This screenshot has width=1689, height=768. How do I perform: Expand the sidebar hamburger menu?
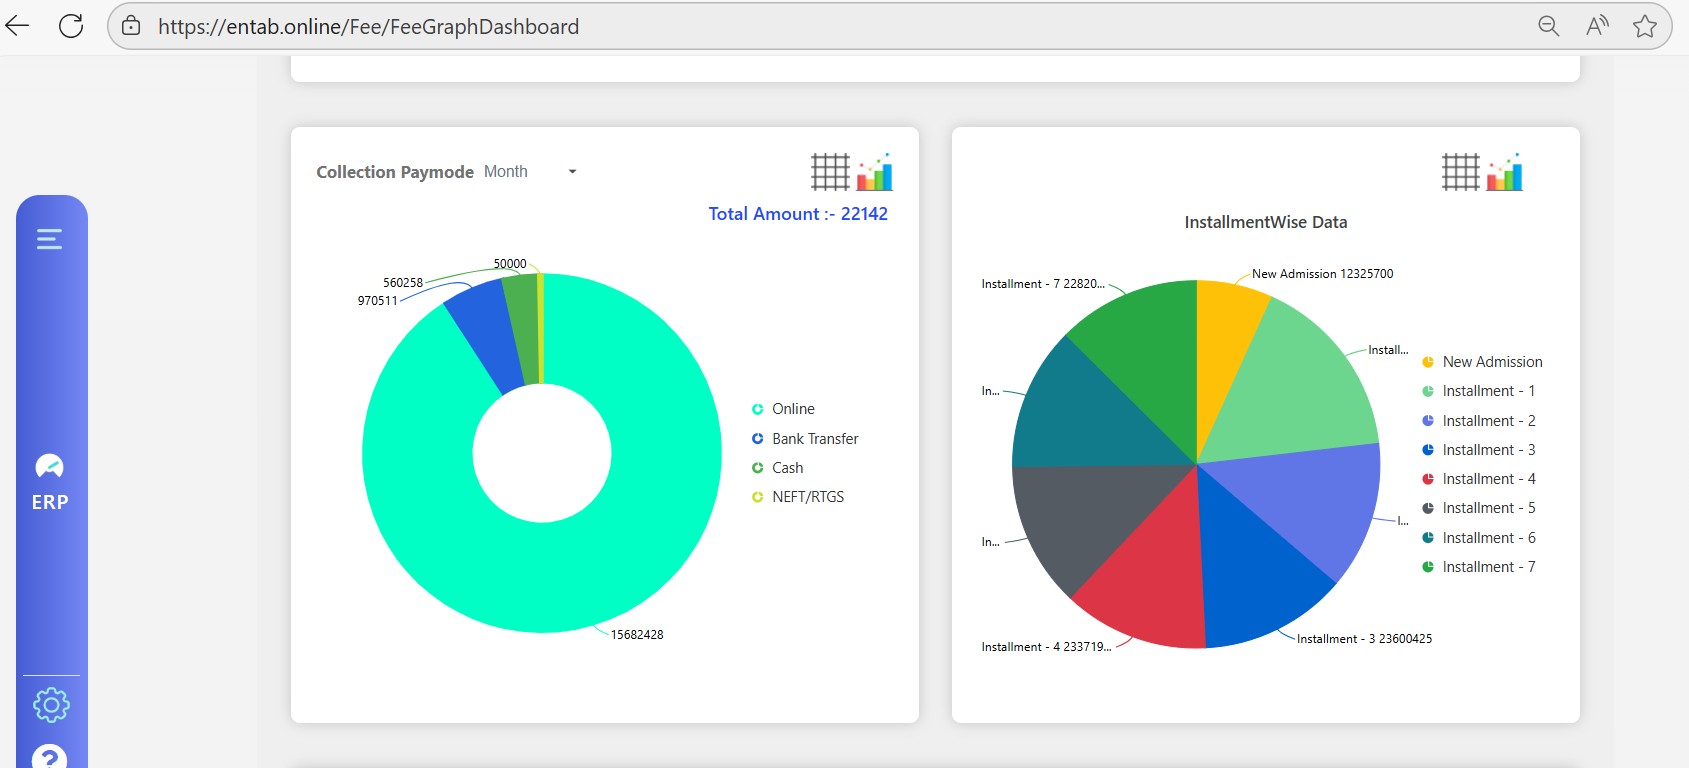coord(49,239)
